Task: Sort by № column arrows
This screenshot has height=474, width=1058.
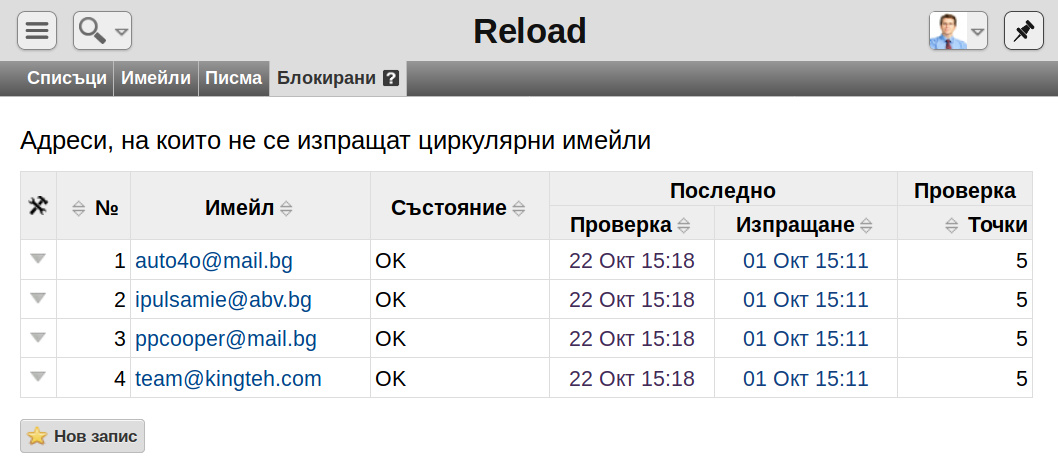Action: [x=79, y=209]
